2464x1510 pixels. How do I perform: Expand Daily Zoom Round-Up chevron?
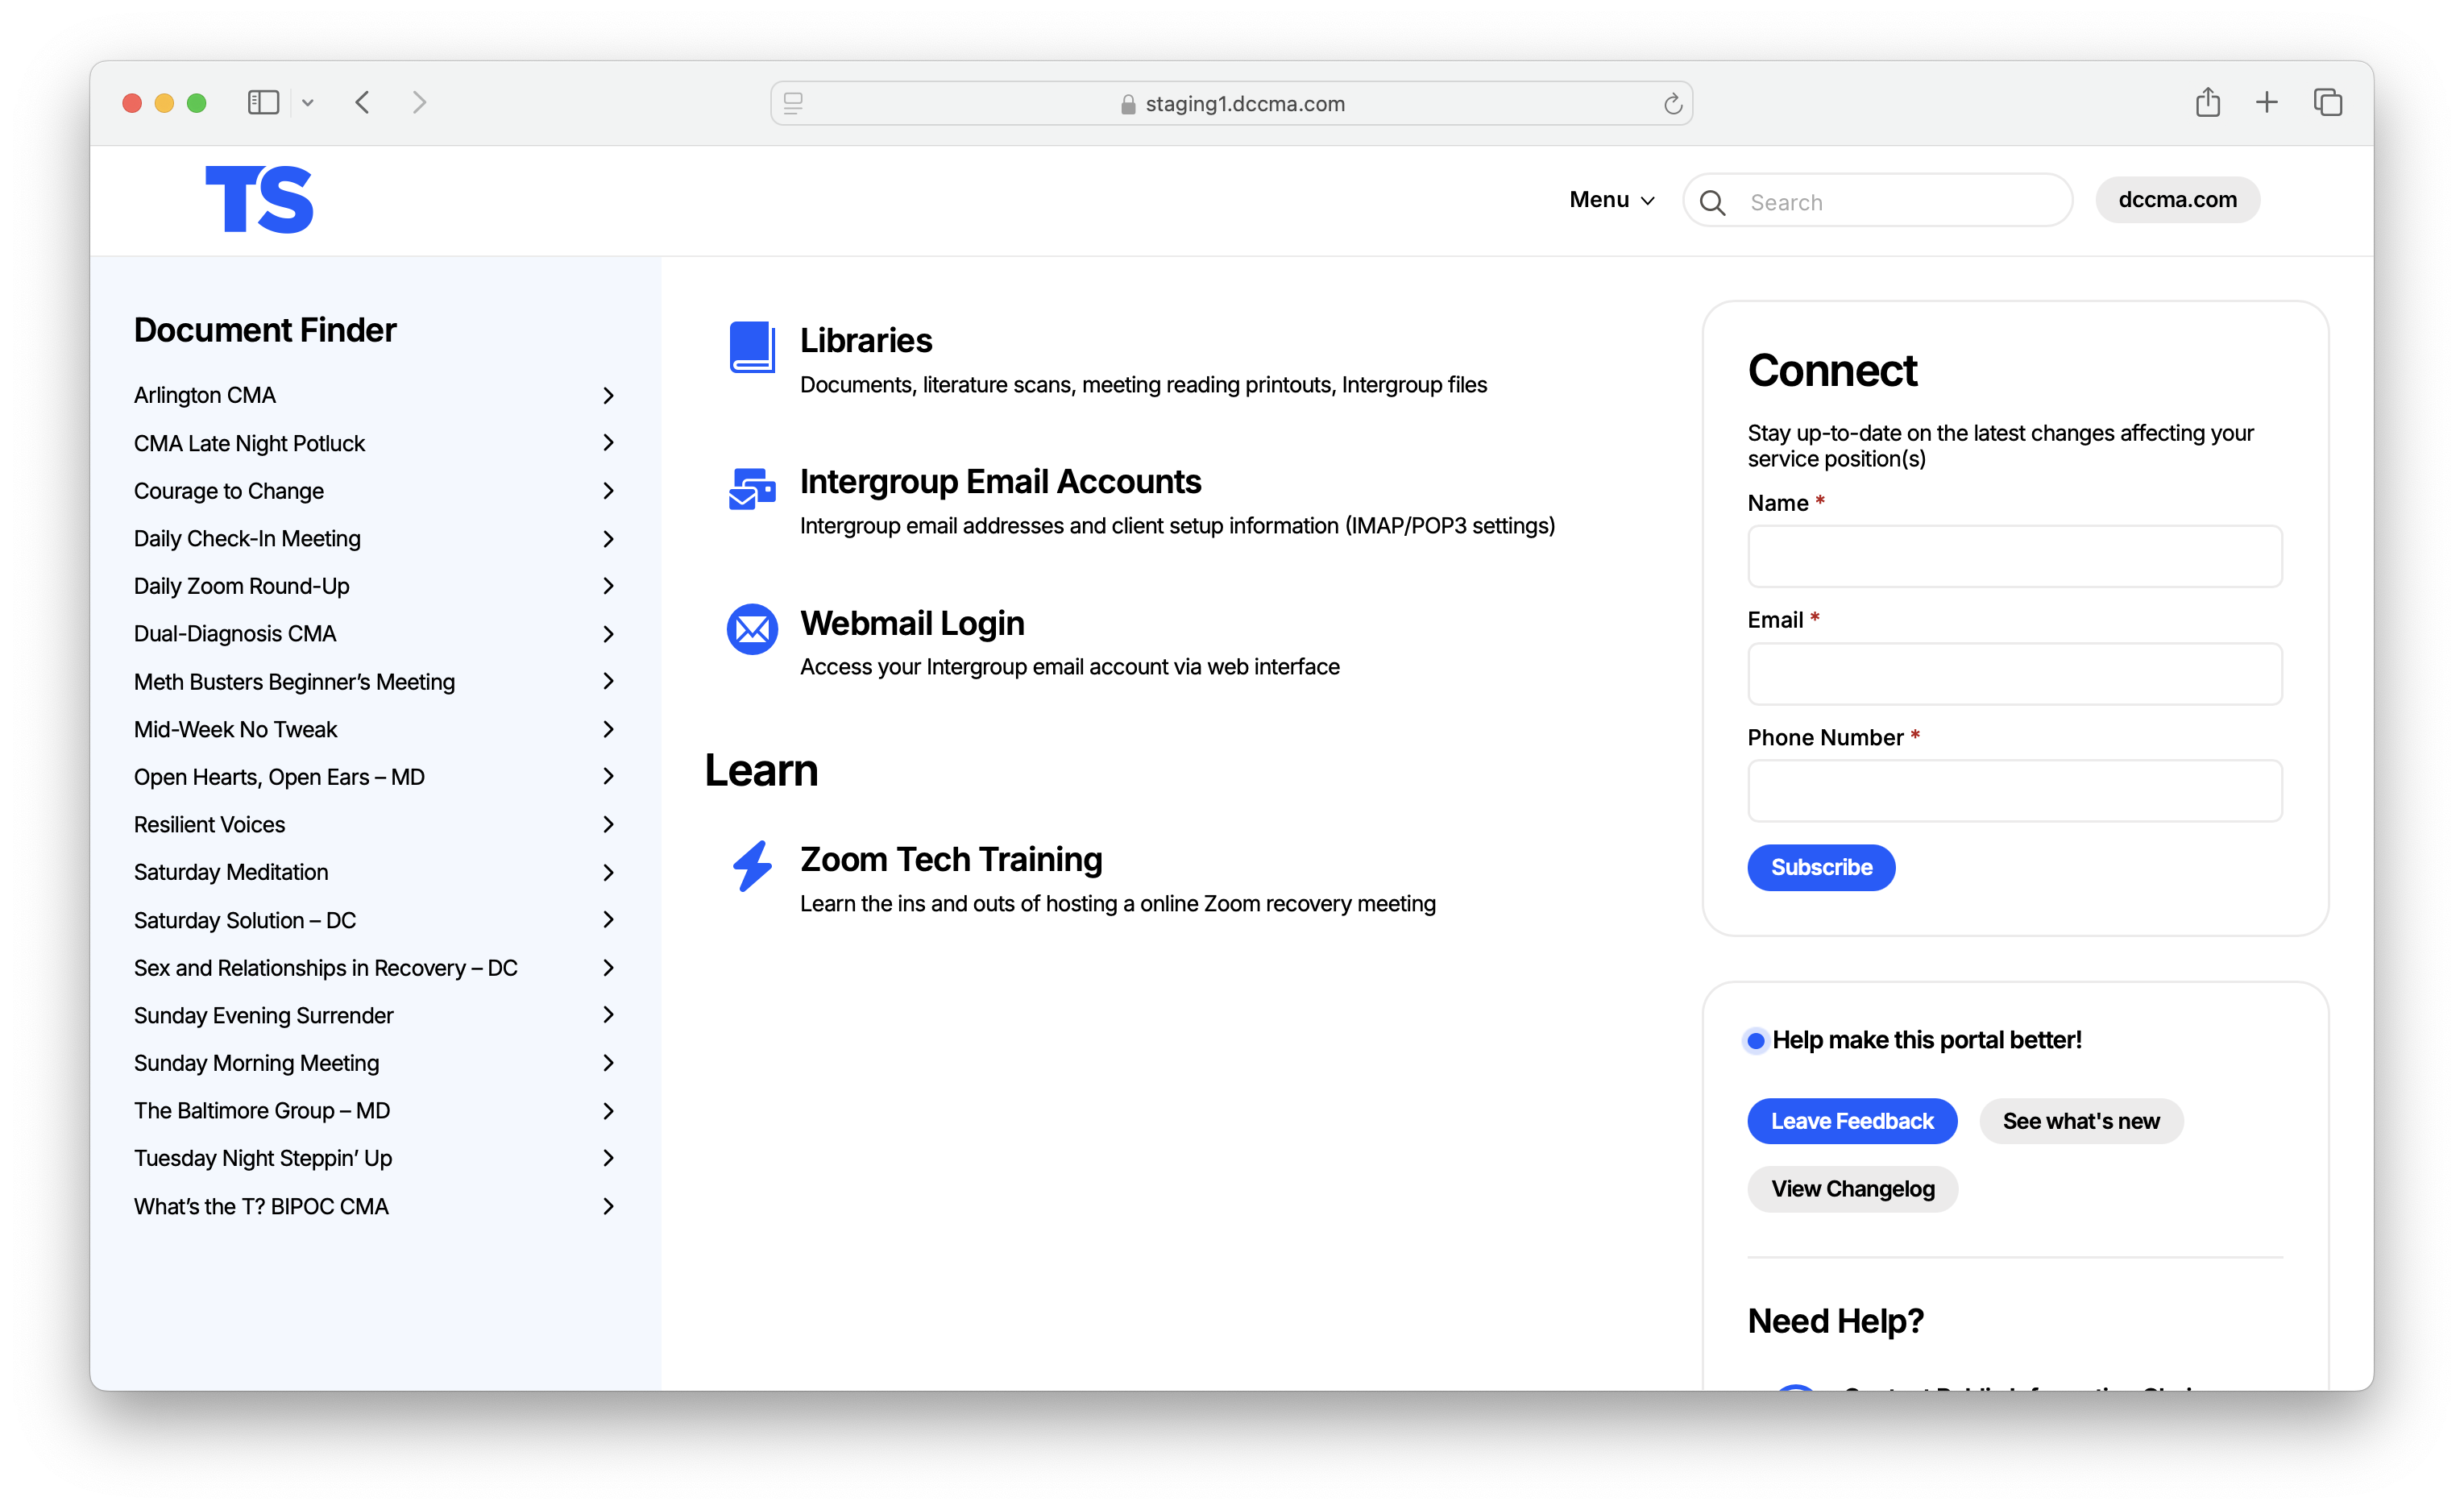(x=608, y=586)
